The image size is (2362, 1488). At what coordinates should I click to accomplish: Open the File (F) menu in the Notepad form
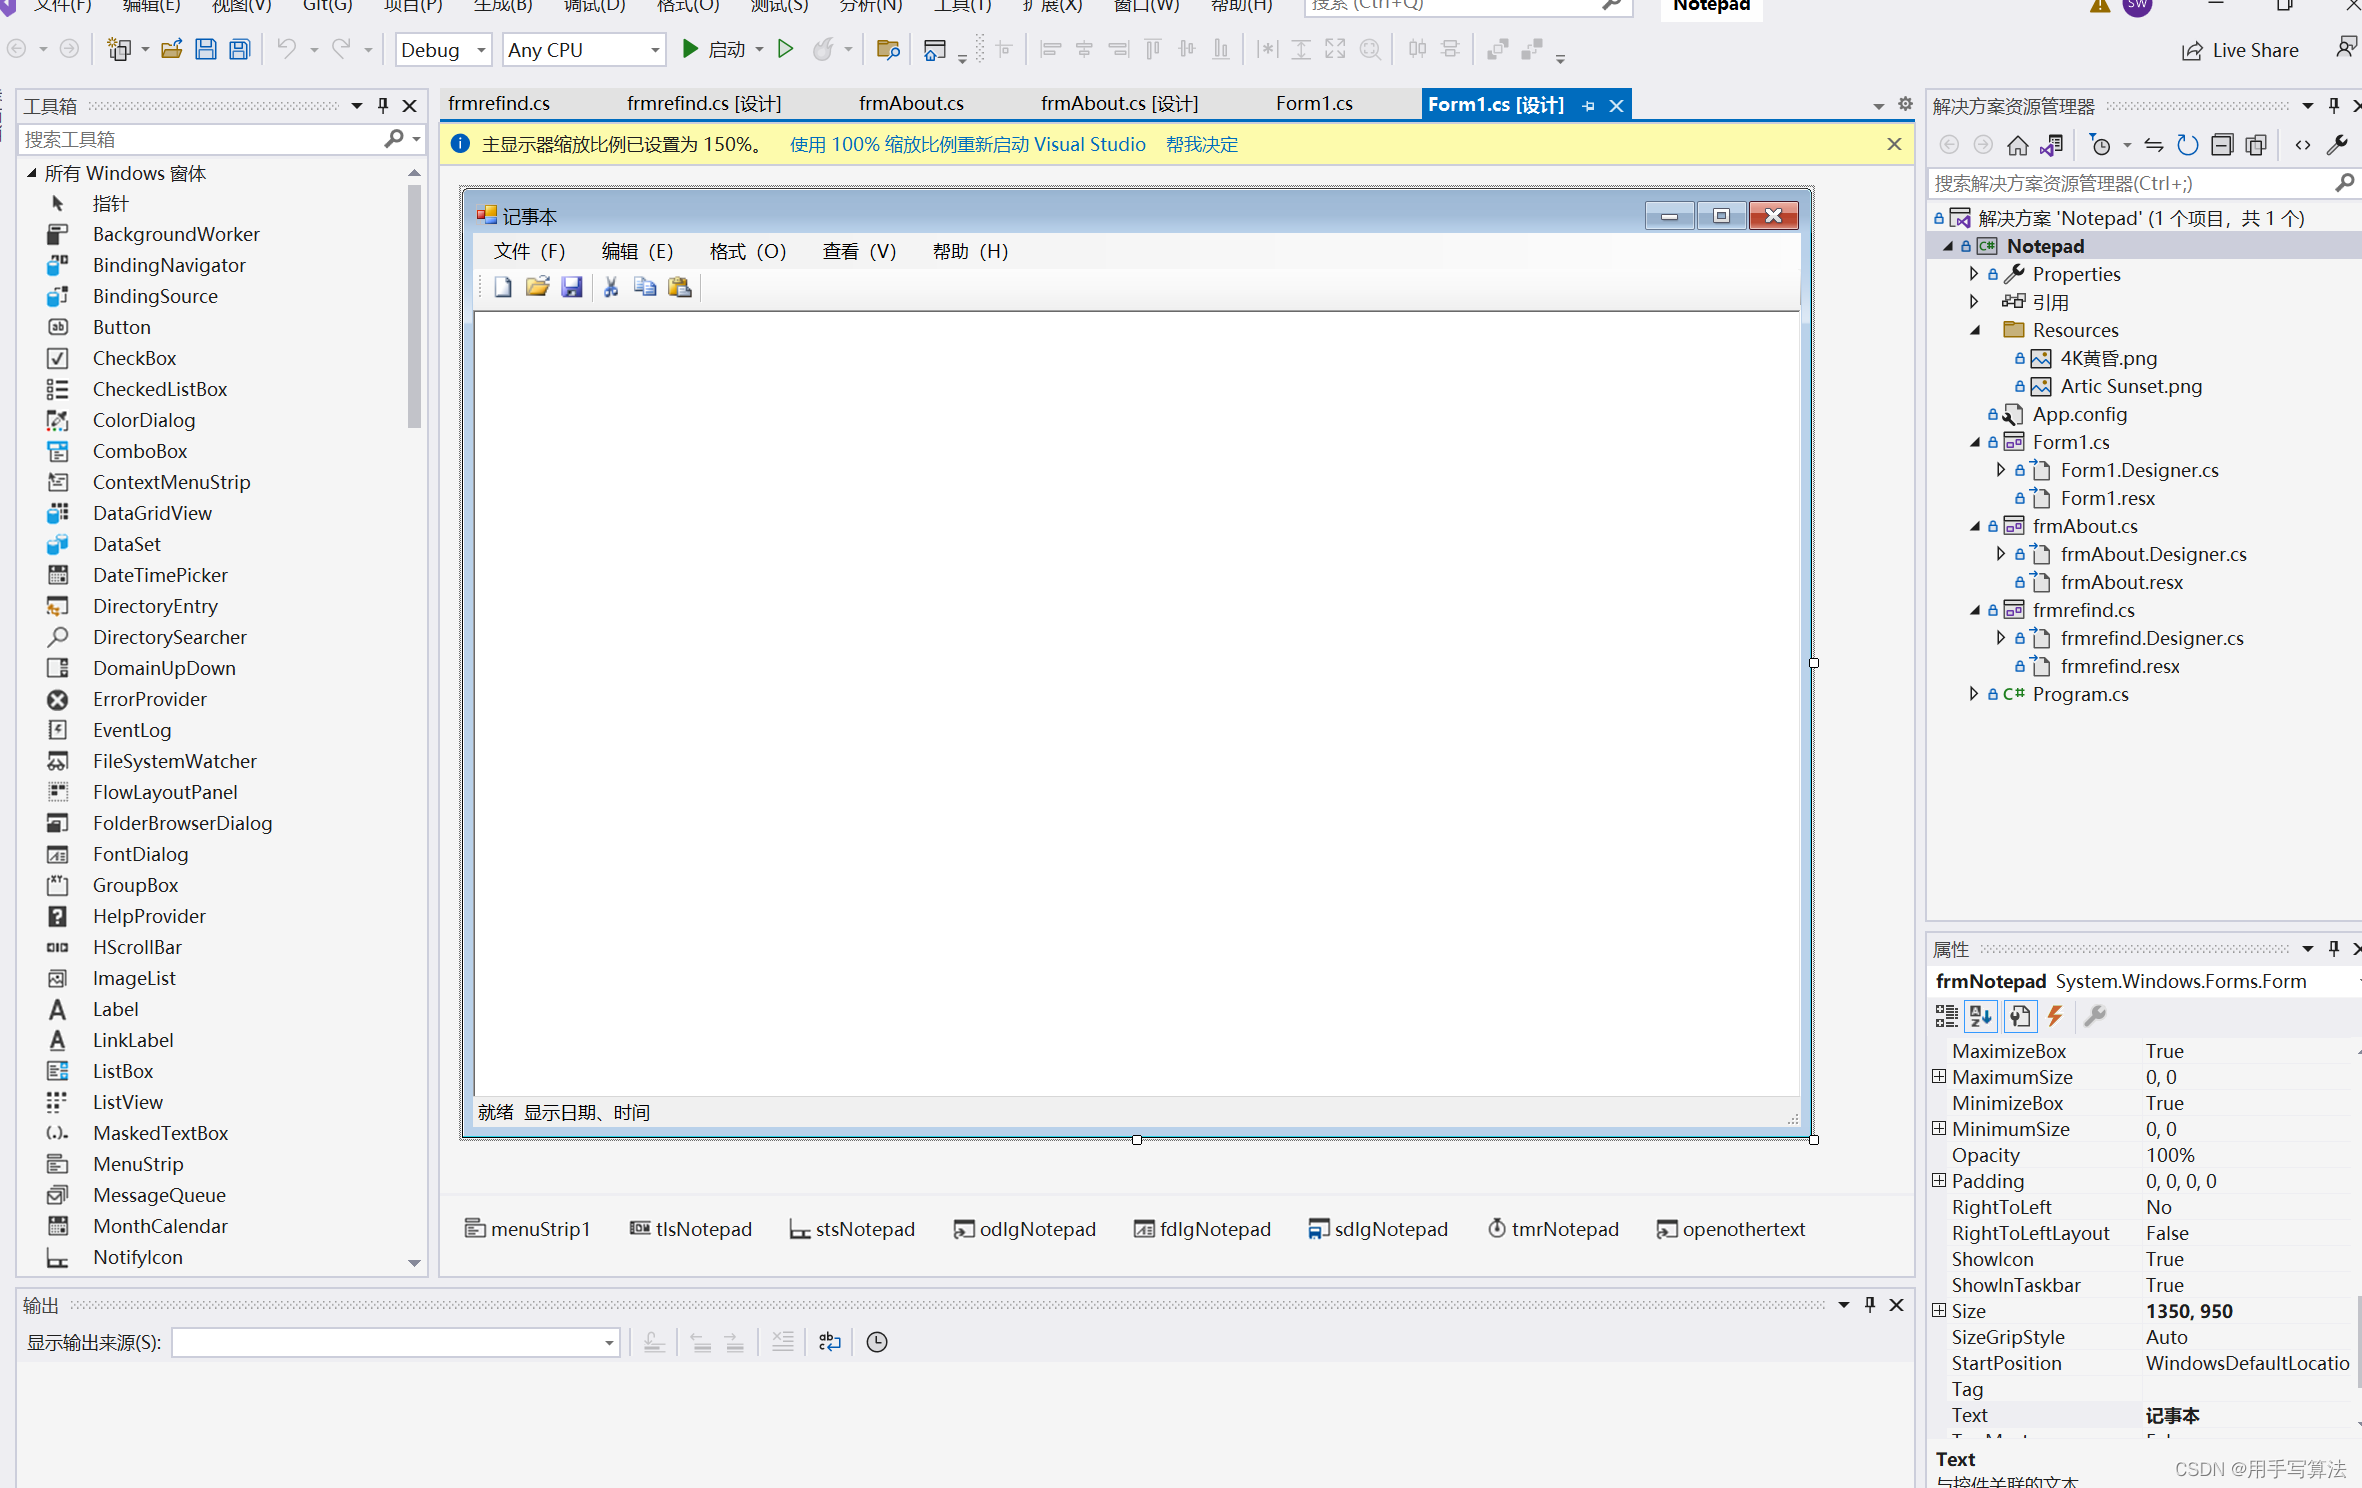click(x=530, y=251)
